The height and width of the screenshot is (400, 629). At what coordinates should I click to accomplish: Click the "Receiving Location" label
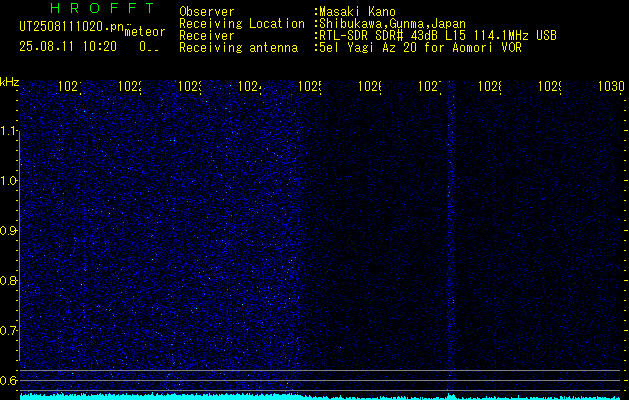tap(242, 24)
